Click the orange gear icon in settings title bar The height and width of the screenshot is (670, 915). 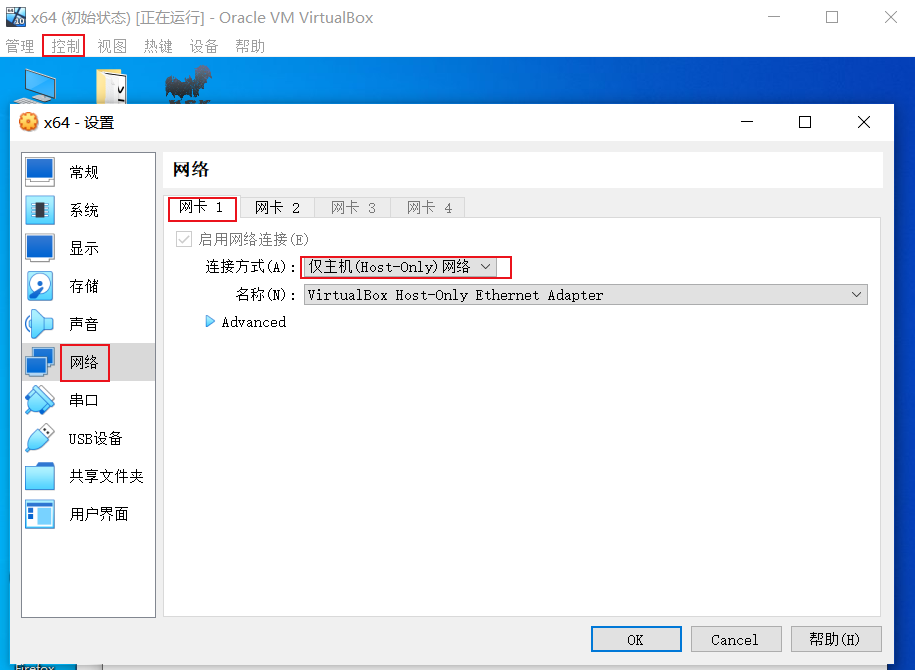(x=29, y=122)
